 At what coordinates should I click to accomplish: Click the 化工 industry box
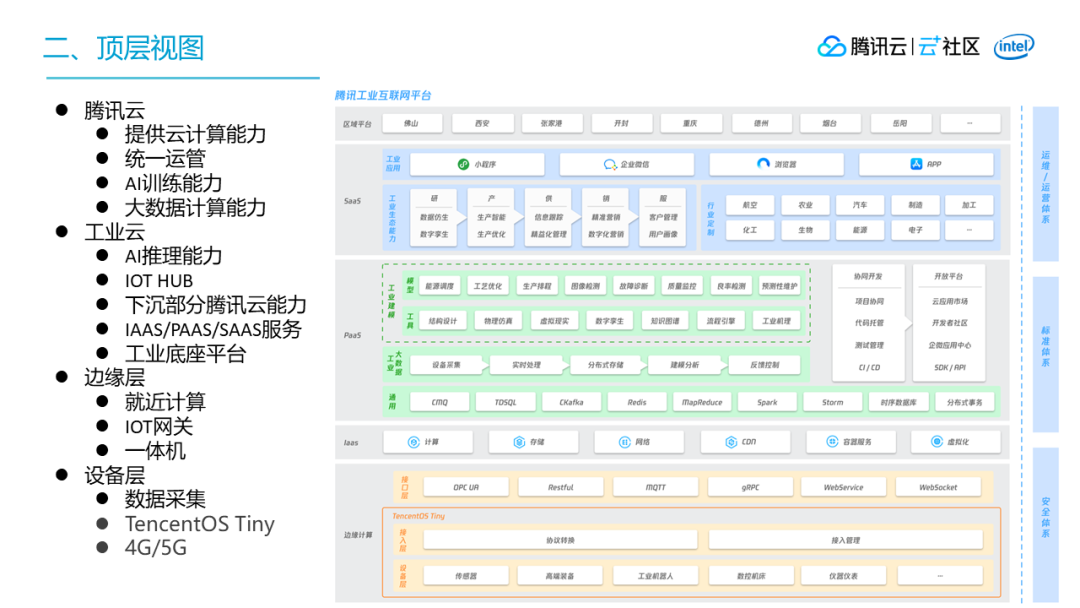pos(750,230)
